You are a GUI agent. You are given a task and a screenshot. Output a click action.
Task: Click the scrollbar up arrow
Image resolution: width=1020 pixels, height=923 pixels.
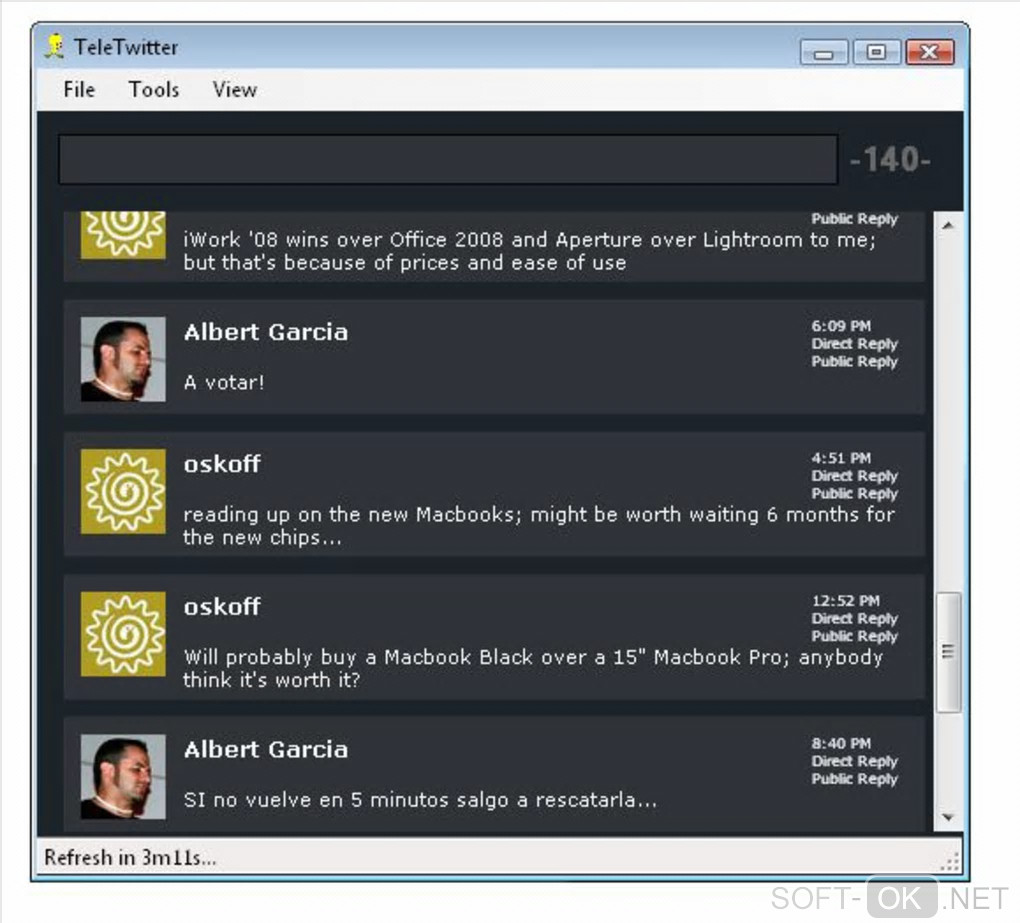tap(948, 225)
